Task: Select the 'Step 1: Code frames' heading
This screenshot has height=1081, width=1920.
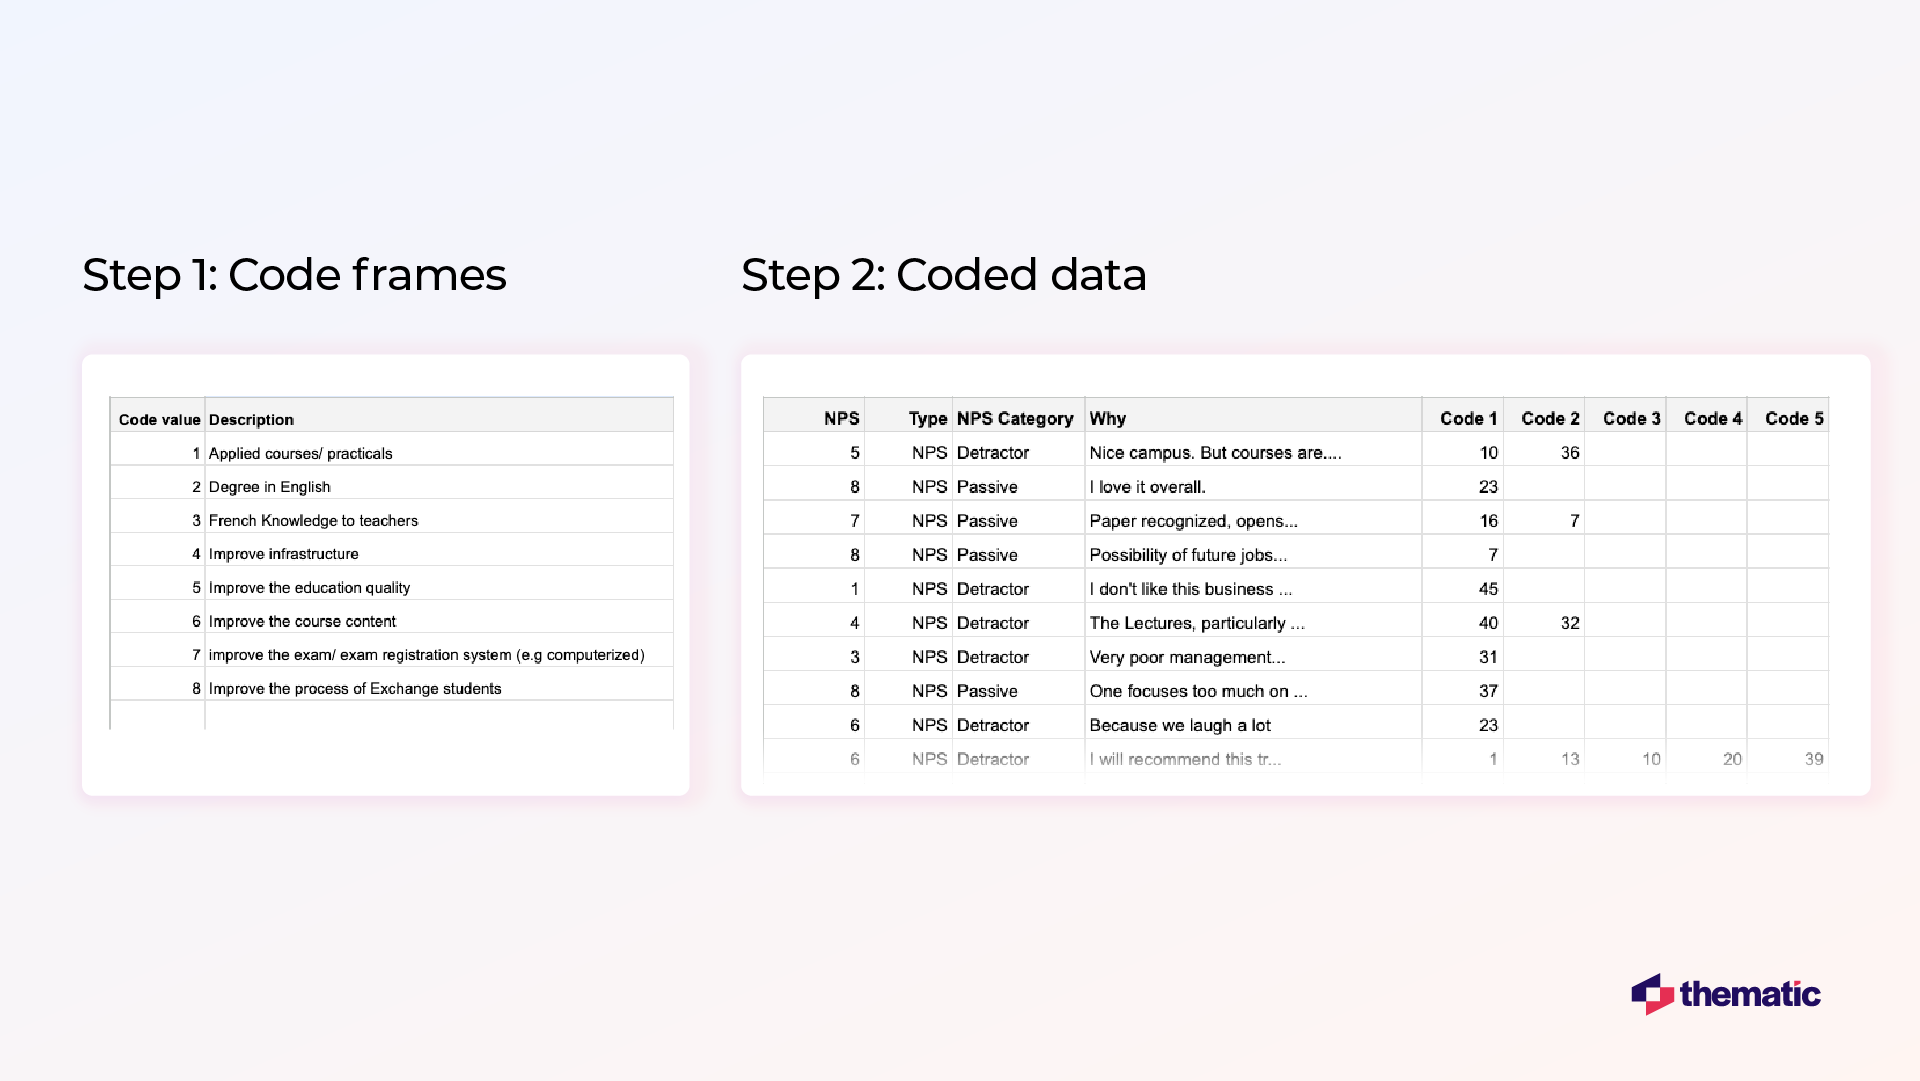Action: pos(295,274)
